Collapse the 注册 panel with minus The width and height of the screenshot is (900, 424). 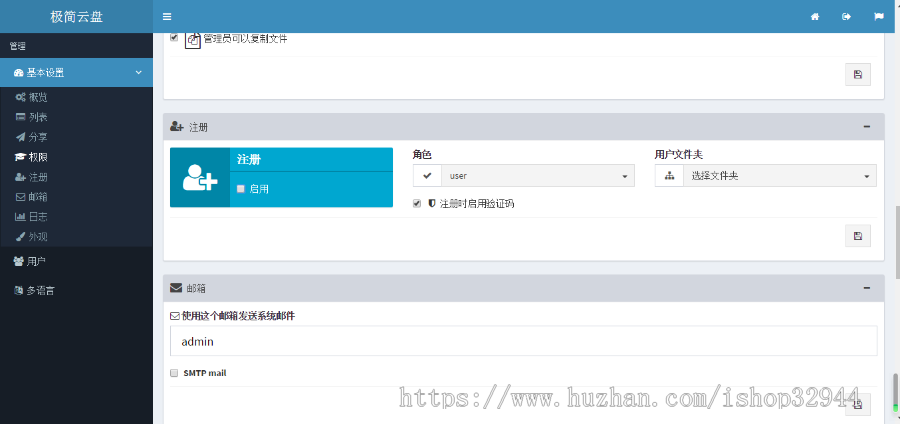click(x=867, y=127)
